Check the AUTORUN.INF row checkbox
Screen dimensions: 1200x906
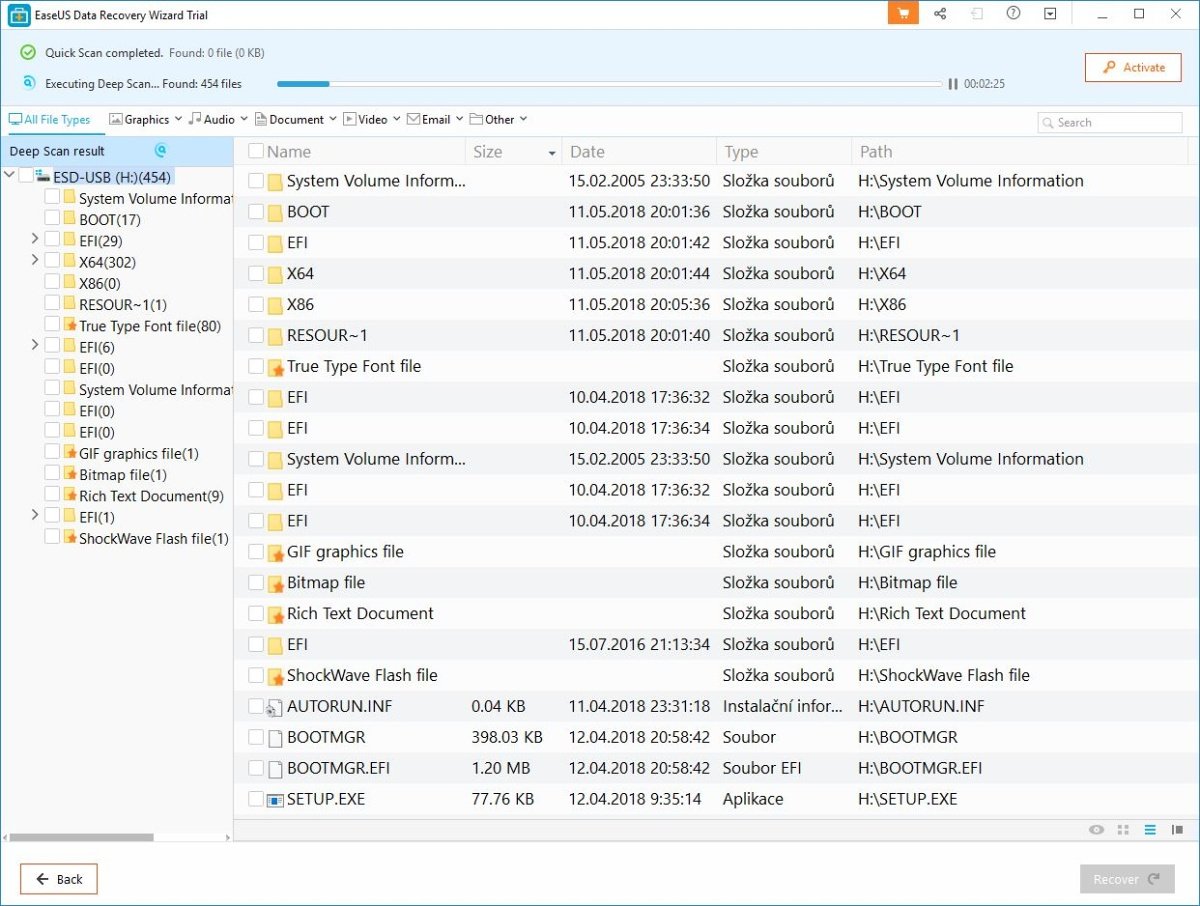pyautogui.click(x=256, y=707)
